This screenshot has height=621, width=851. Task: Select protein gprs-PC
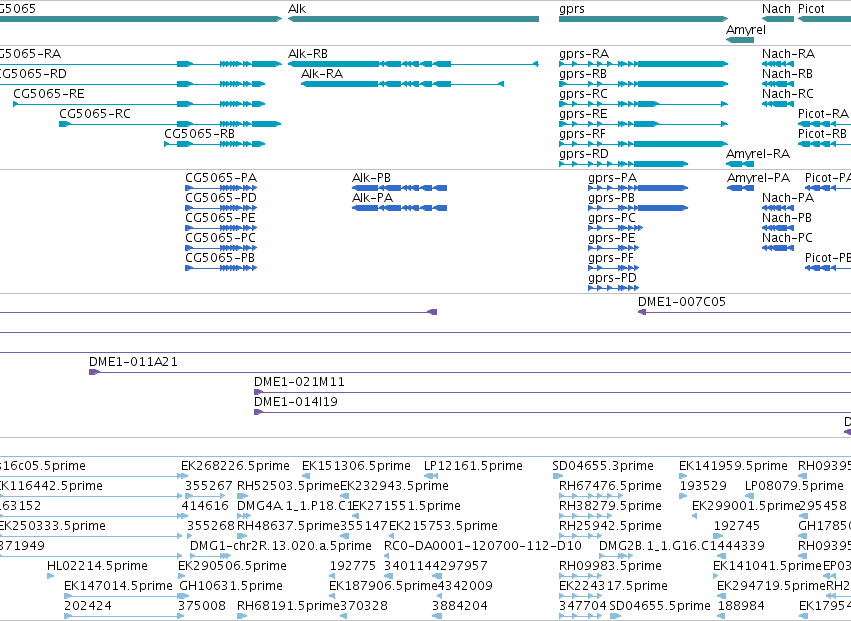click(x=615, y=228)
